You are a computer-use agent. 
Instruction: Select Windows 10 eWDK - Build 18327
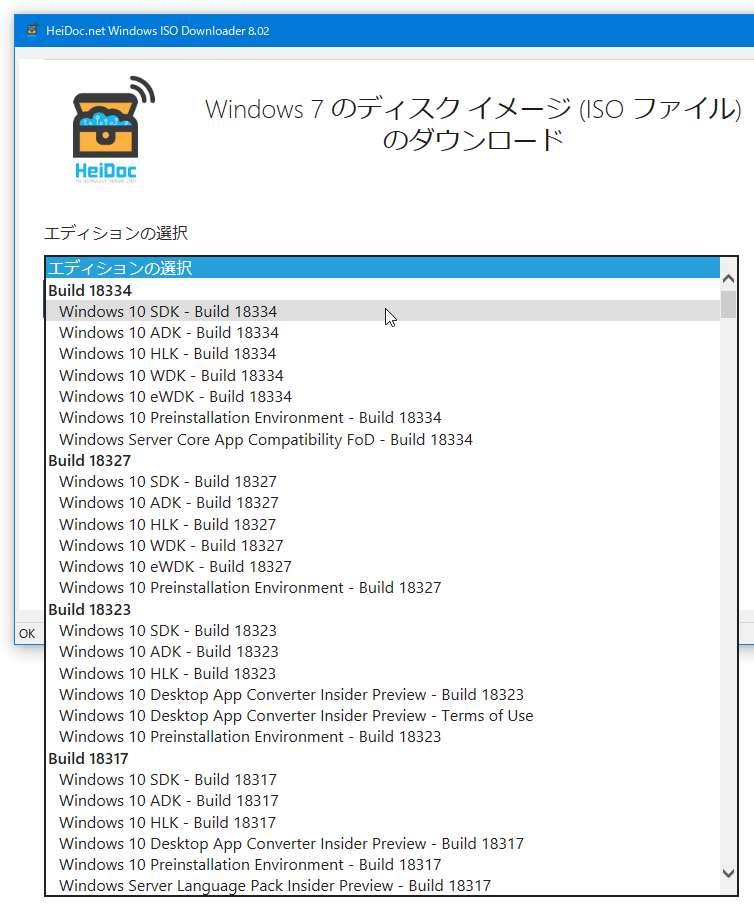click(383, 567)
